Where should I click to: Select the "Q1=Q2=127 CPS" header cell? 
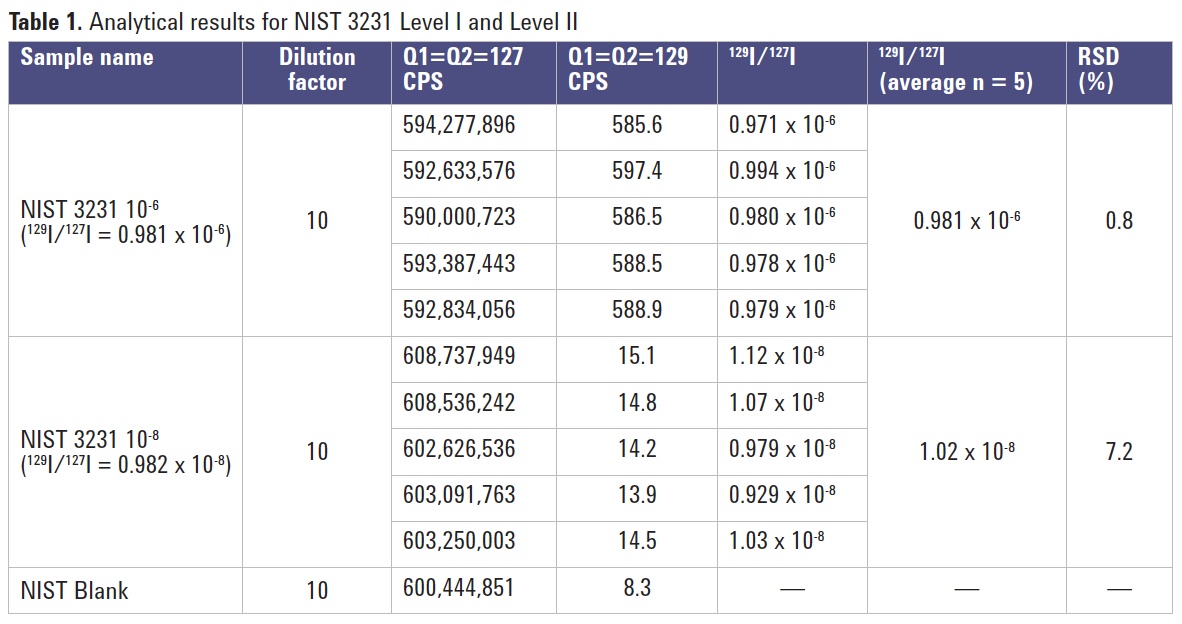tap(456, 70)
